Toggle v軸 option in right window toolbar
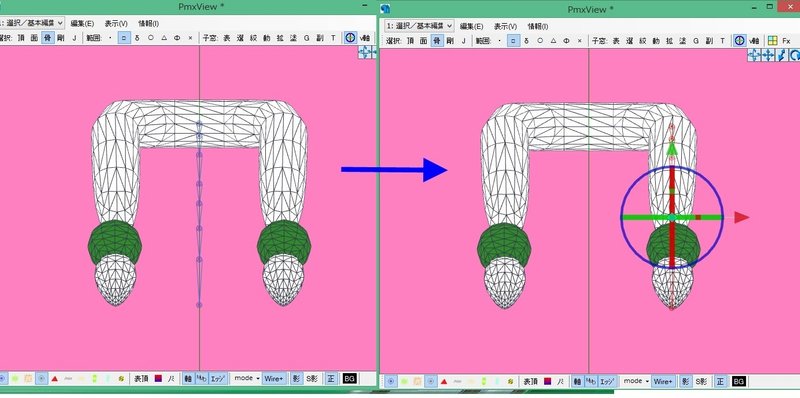Image resolution: width=800 pixels, height=398 pixels. 755,41
